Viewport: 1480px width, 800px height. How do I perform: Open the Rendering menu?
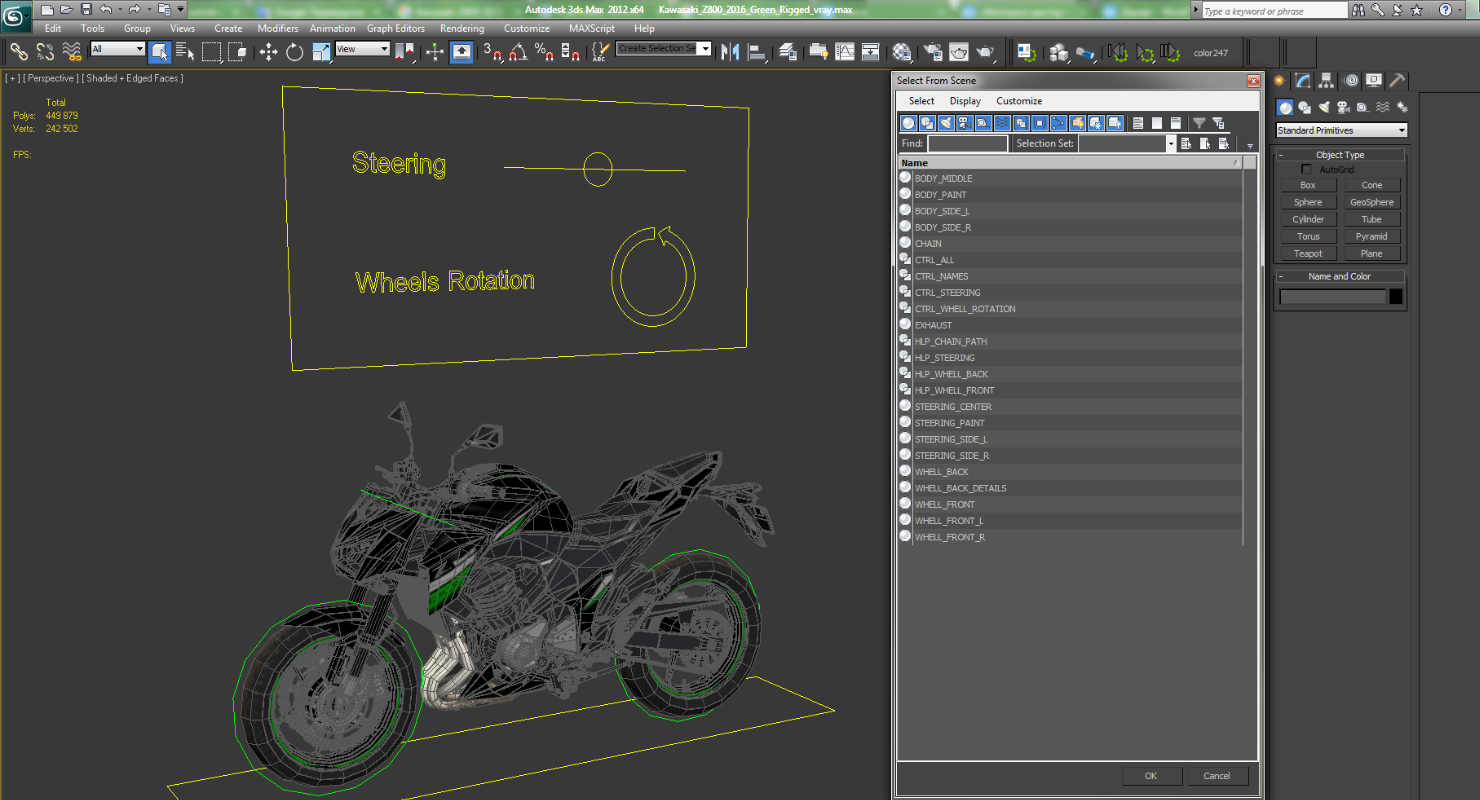(x=462, y=29)
